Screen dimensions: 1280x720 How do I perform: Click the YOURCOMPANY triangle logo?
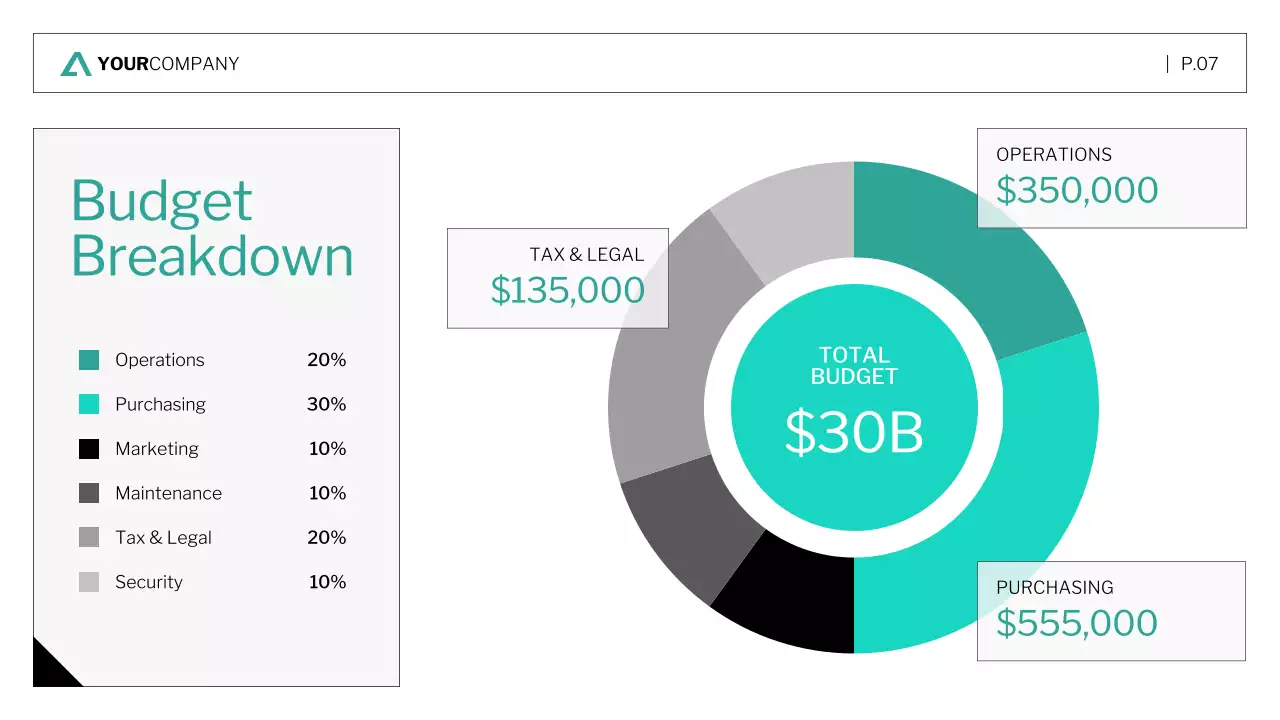coord(77,63)
